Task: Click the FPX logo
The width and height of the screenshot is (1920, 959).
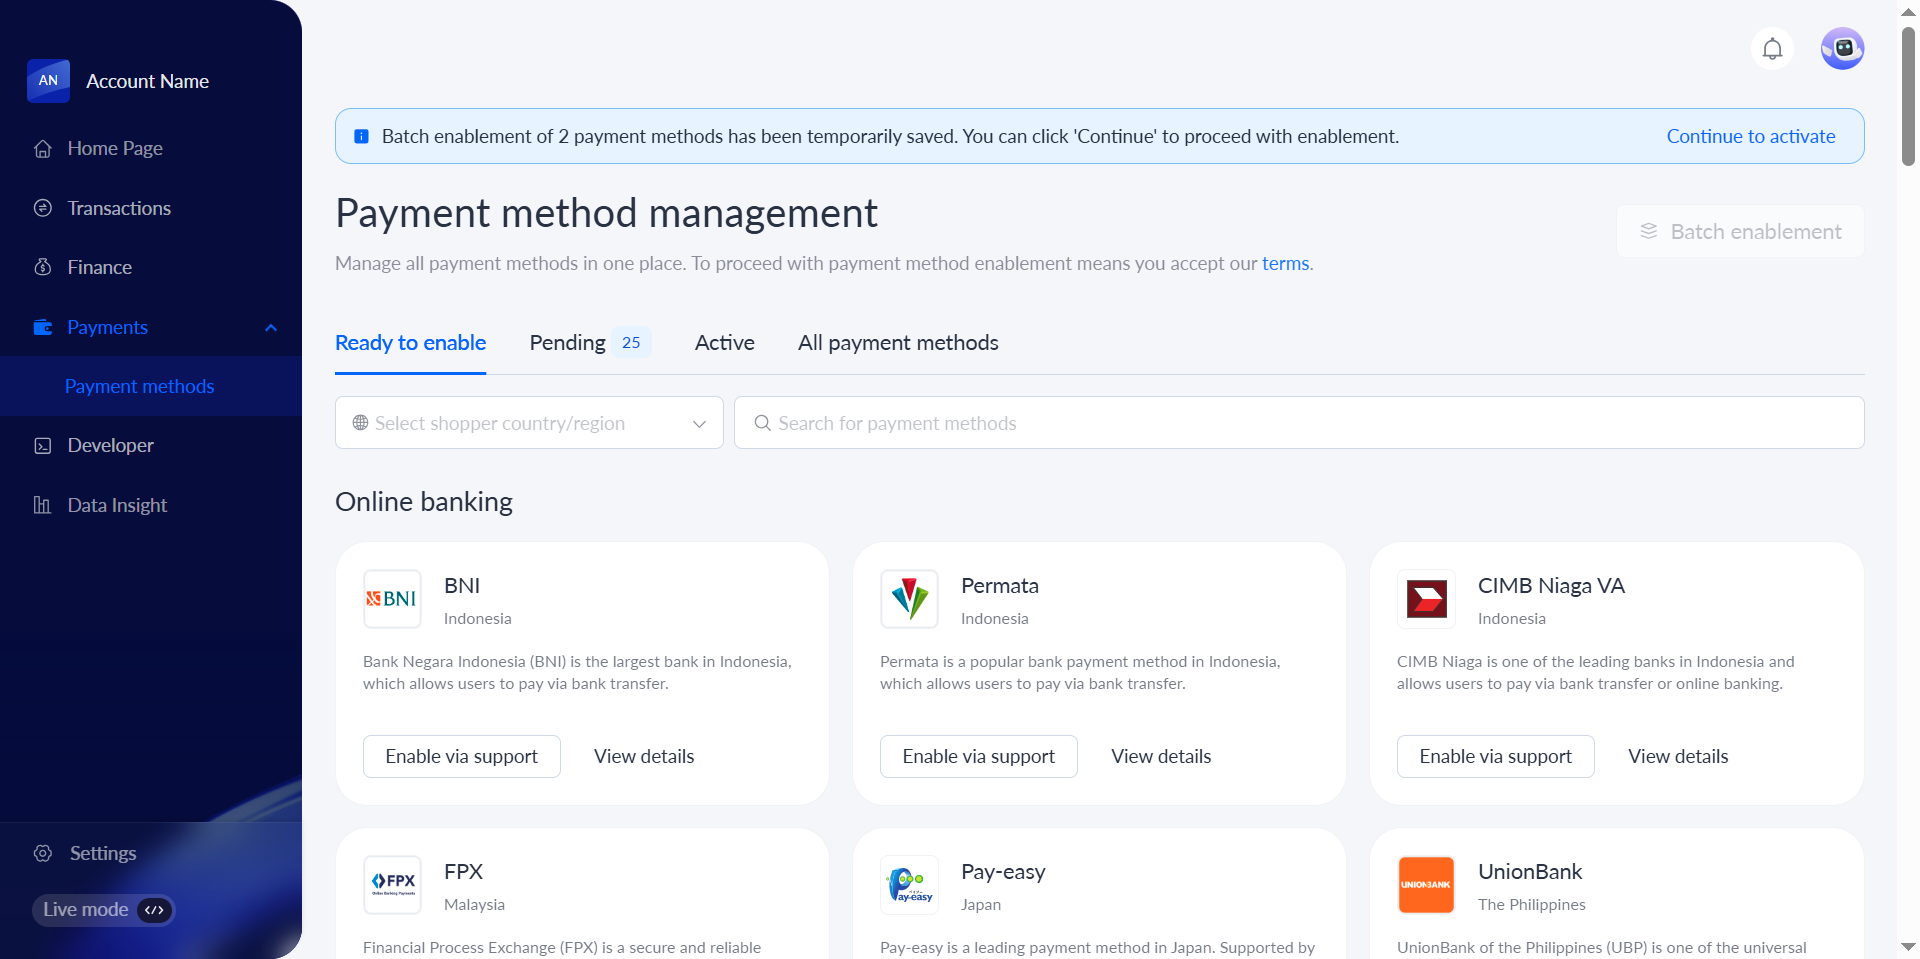Action: pos(392,885)
